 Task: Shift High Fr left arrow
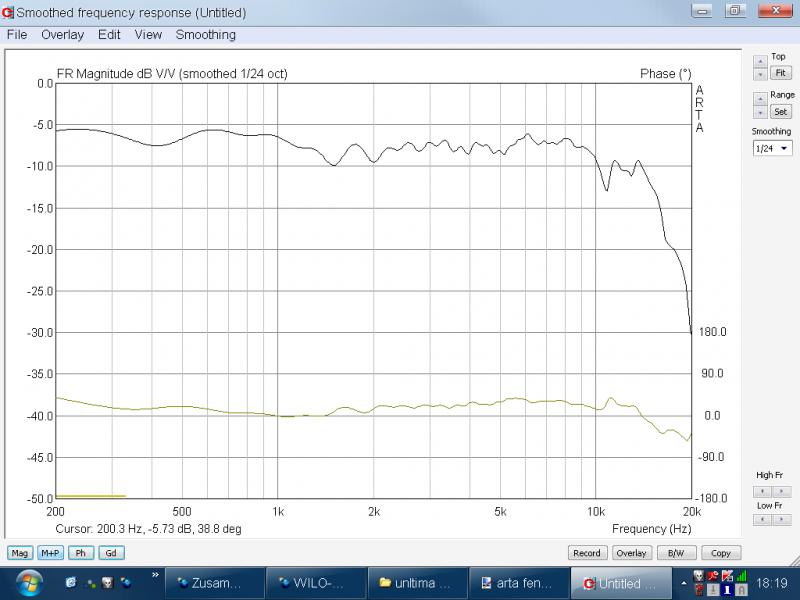coord(763,491)
